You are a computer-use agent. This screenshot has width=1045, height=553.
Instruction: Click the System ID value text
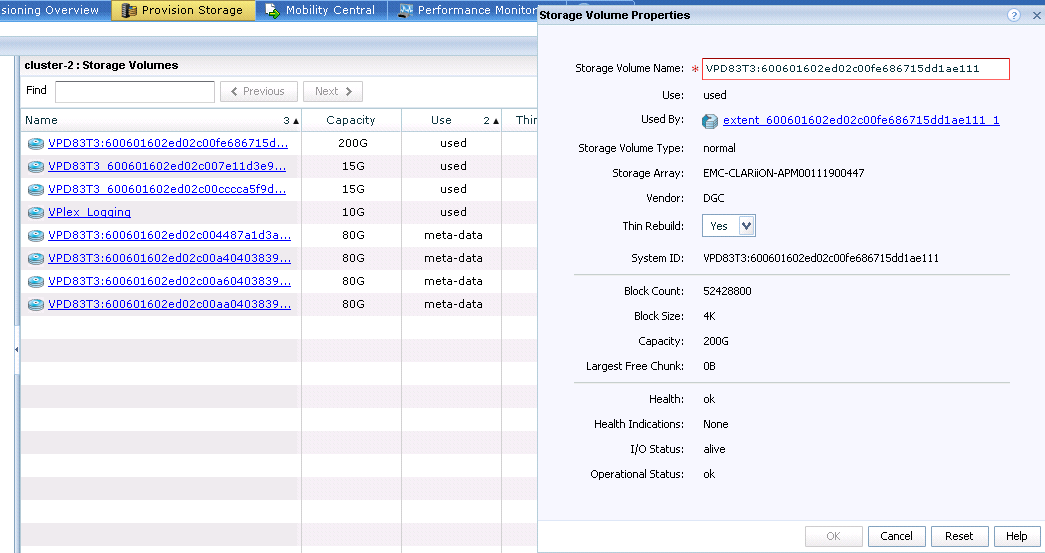click(821, 258)
